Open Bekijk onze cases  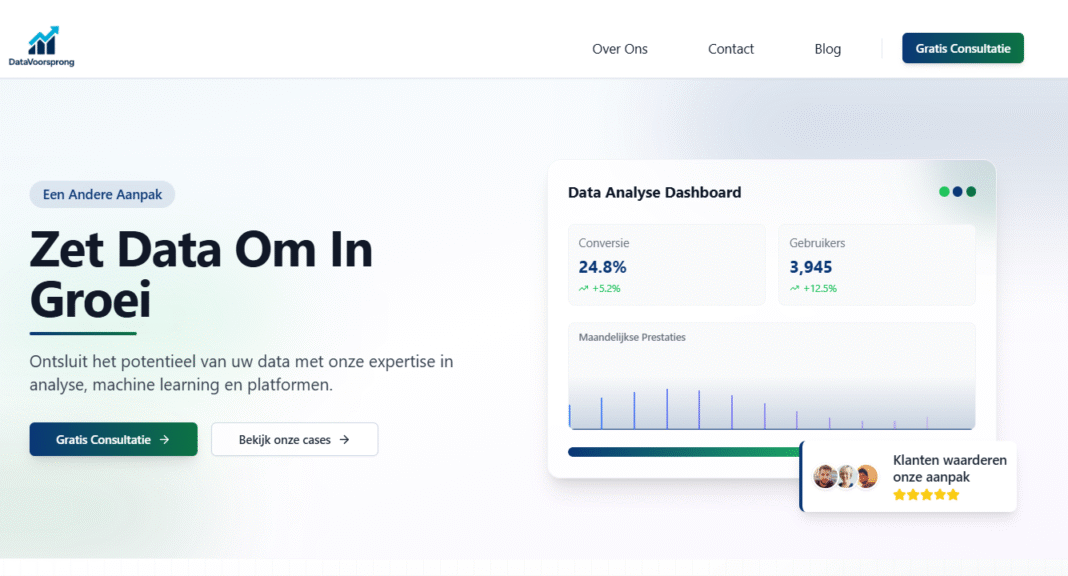(294, 439)
